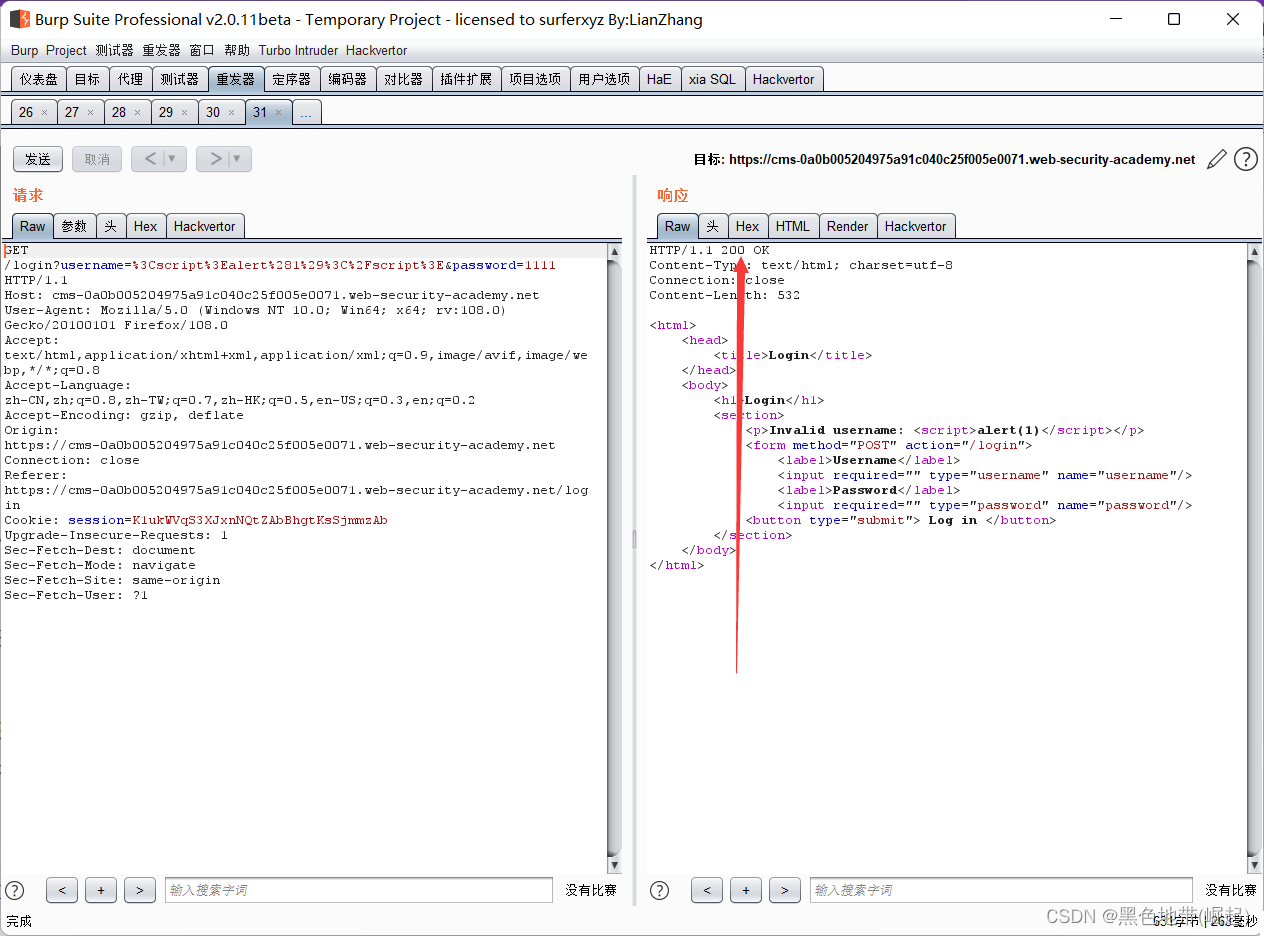Open history forward dropdown arrow

coord(237,159)
